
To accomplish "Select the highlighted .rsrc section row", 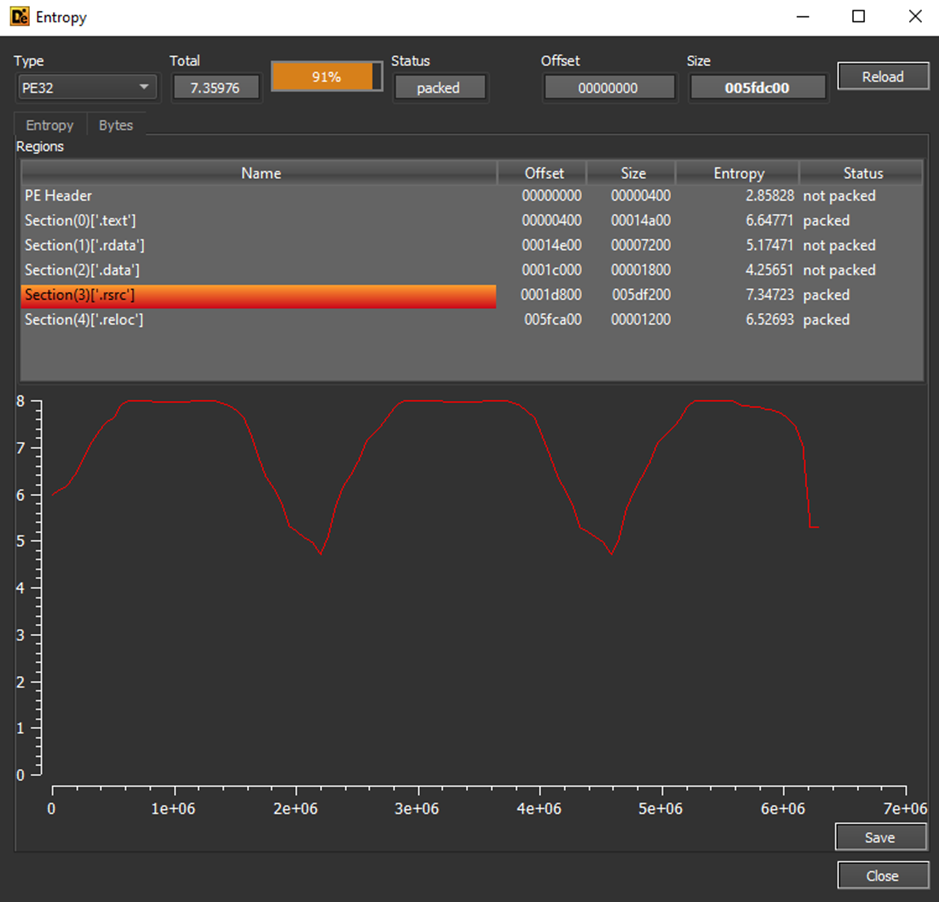I will pyautogui.click(x=471, y=295).
